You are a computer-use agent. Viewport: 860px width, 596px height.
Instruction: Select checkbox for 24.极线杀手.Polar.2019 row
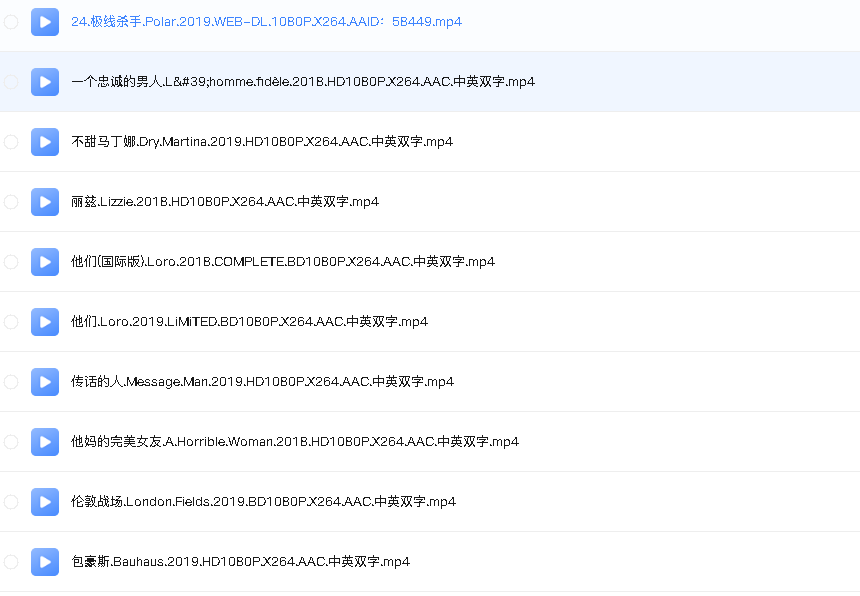coord(11,22)
